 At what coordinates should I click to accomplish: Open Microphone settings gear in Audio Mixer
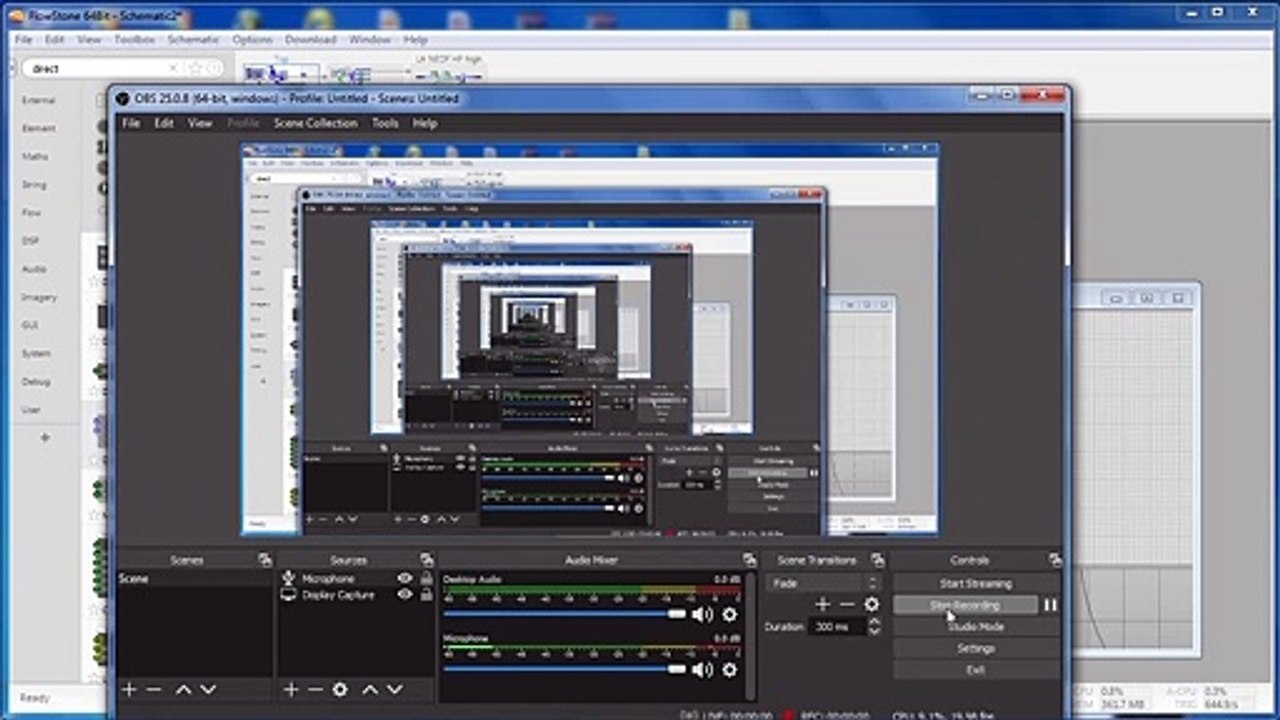click(x=729, y=669)
